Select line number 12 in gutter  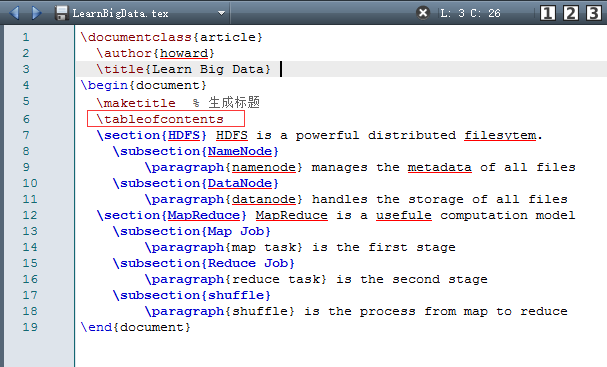click(x=30, y=215)
